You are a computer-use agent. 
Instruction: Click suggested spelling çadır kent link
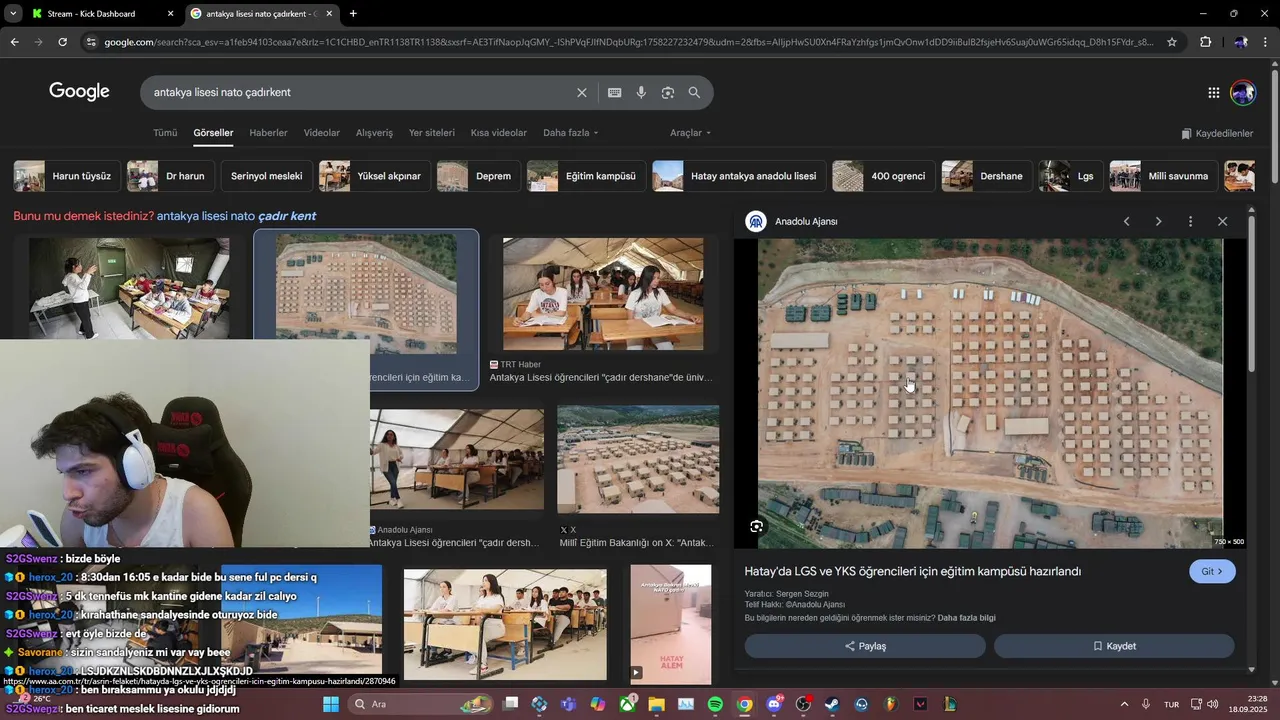coord(236,216)
